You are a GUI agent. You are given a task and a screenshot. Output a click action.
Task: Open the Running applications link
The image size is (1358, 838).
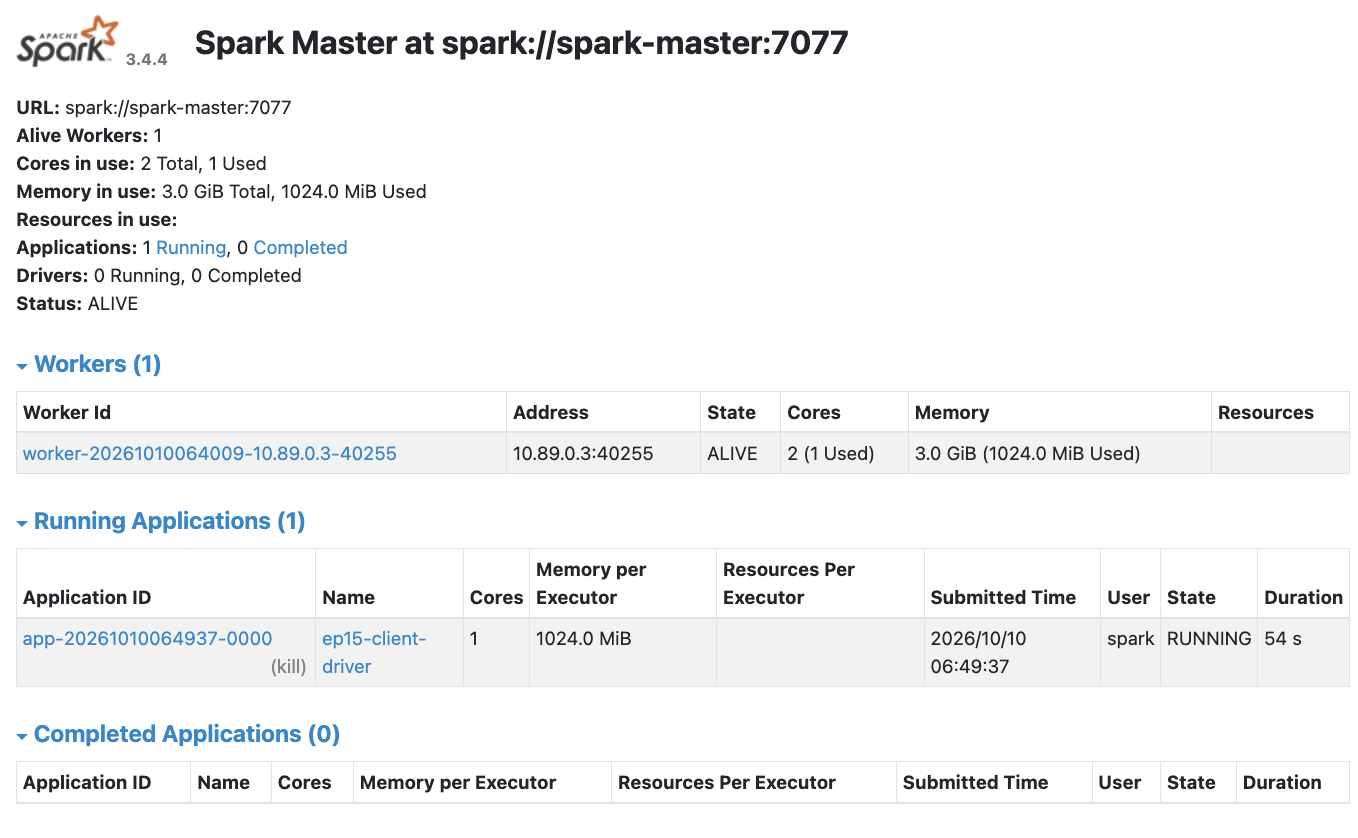(191, 247)
